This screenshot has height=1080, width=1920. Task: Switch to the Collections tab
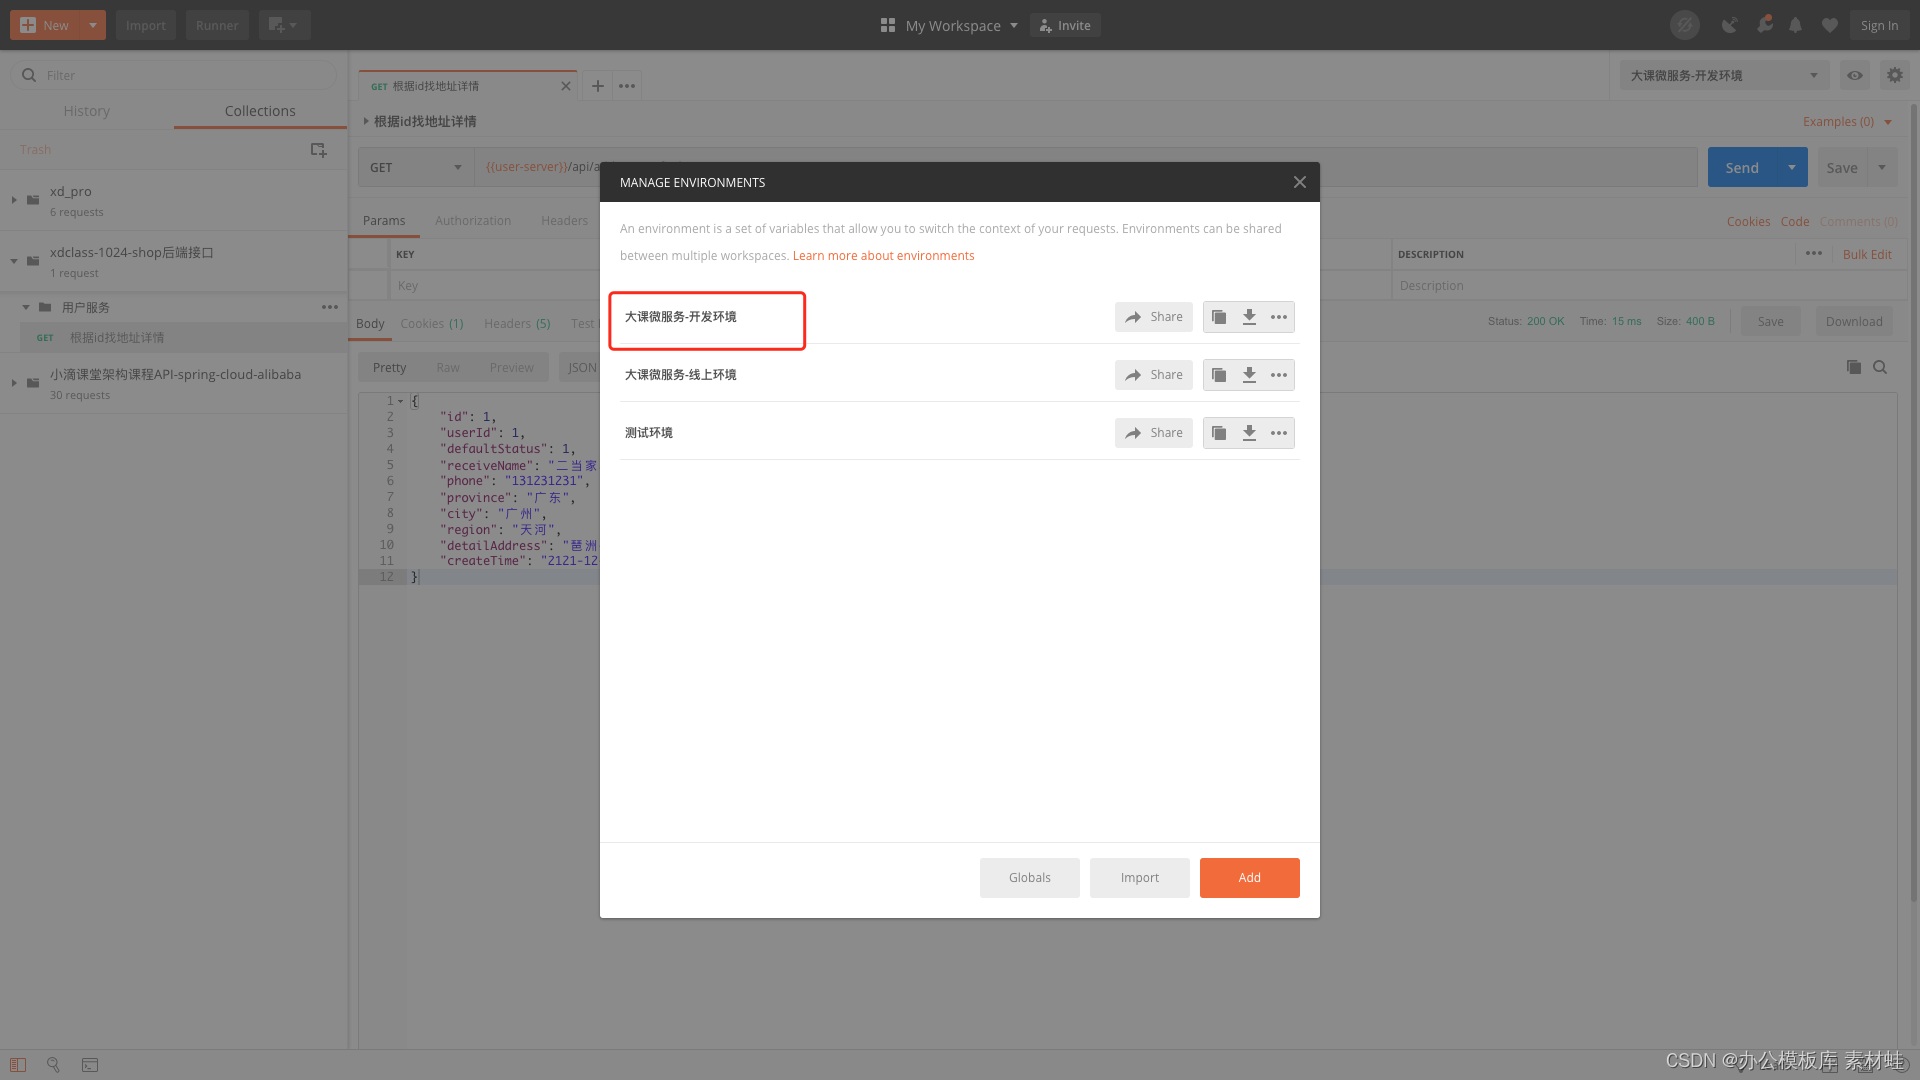(260, 111)
